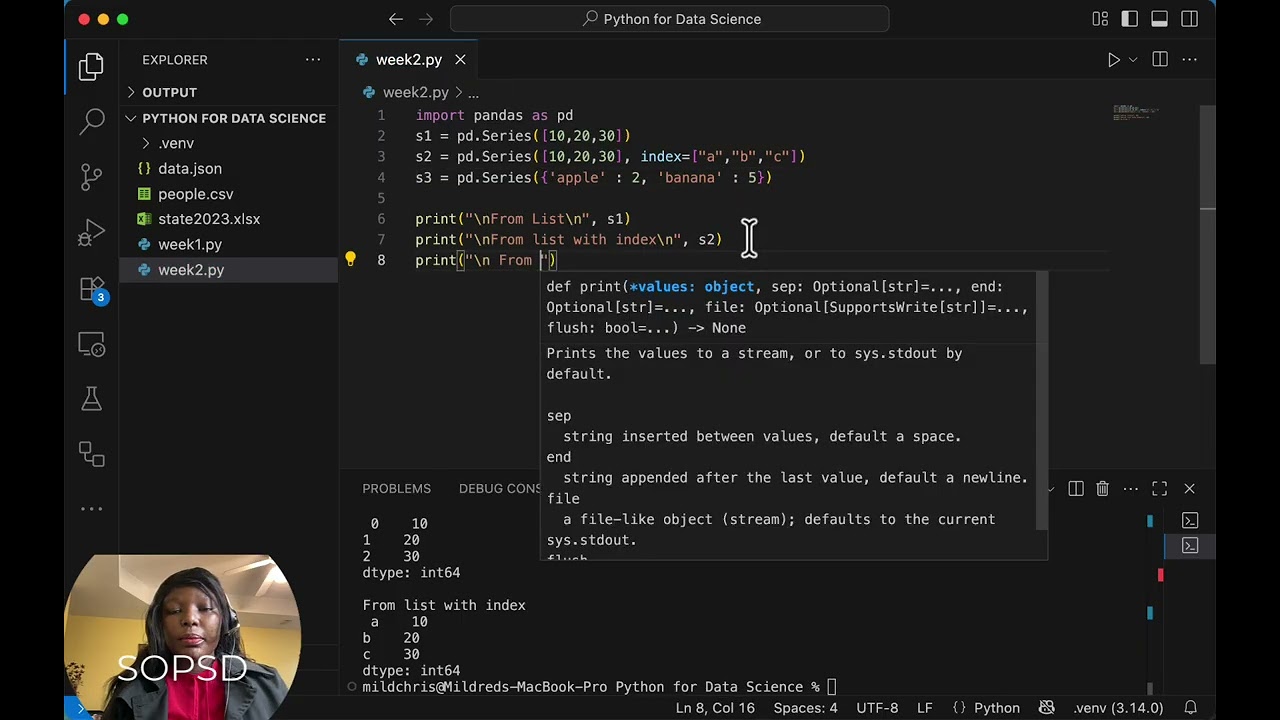
Task: Click the tooltip popup scrollbar thumb
Action: click(1041, 400)
